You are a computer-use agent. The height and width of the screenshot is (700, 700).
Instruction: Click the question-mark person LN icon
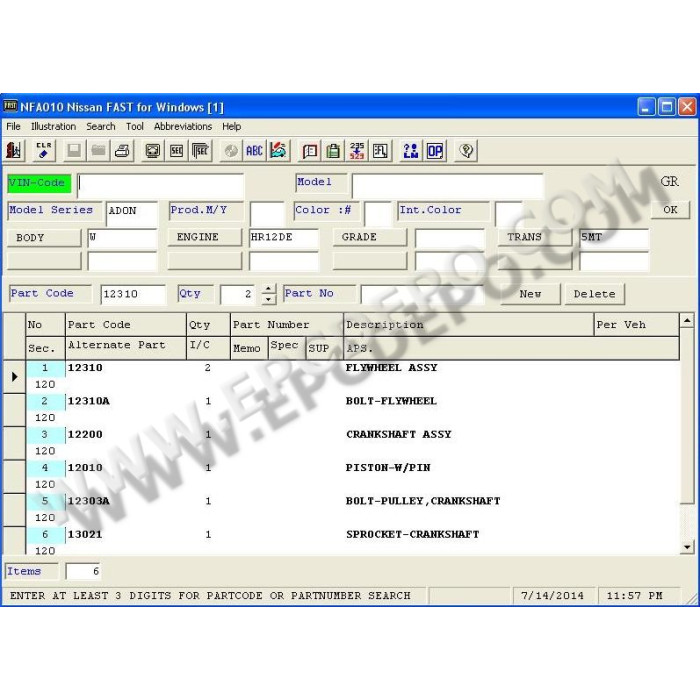[x=411, y=151]
